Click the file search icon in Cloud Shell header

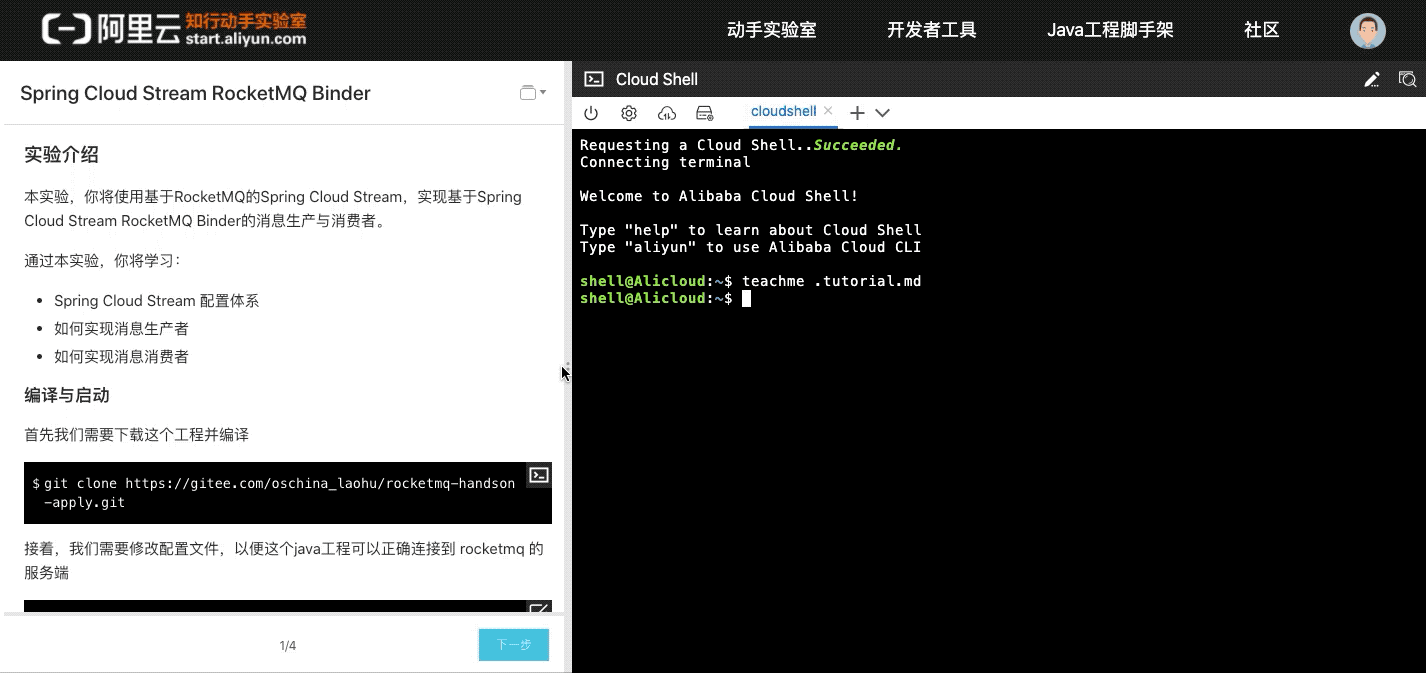1407,79
